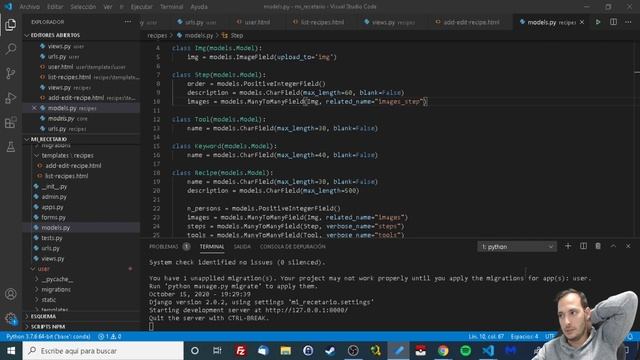The height and width of the screenshot is (360, 640).
Task: Open the Terminal menu in menu bar
Action: [171, 7]
